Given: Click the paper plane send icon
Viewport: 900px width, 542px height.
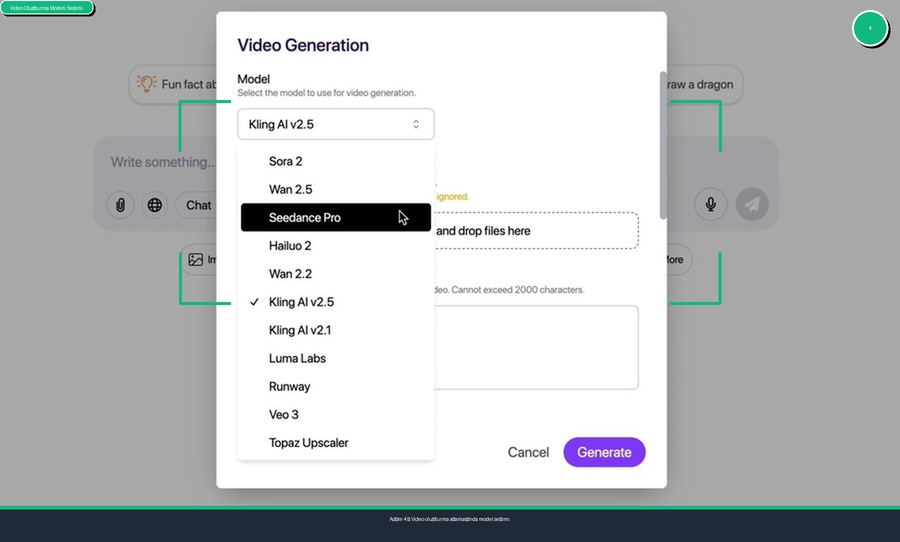Looking at the screenshot, I should 752,204.
